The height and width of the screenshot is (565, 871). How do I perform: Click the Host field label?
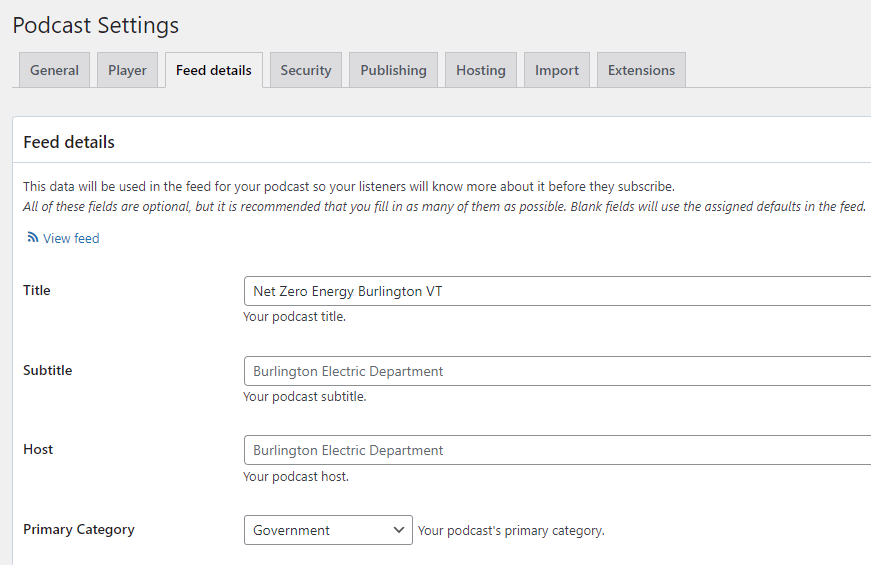coord(38,449)
